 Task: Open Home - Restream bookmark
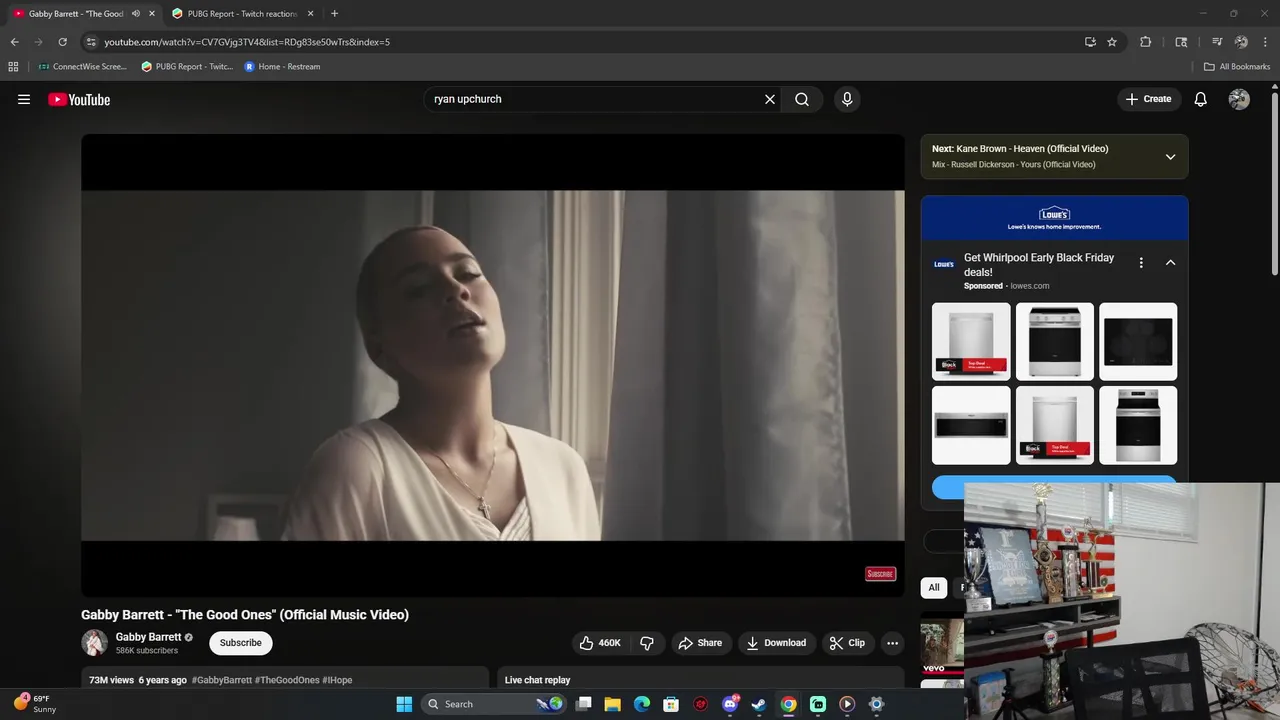tap(283, 67)
